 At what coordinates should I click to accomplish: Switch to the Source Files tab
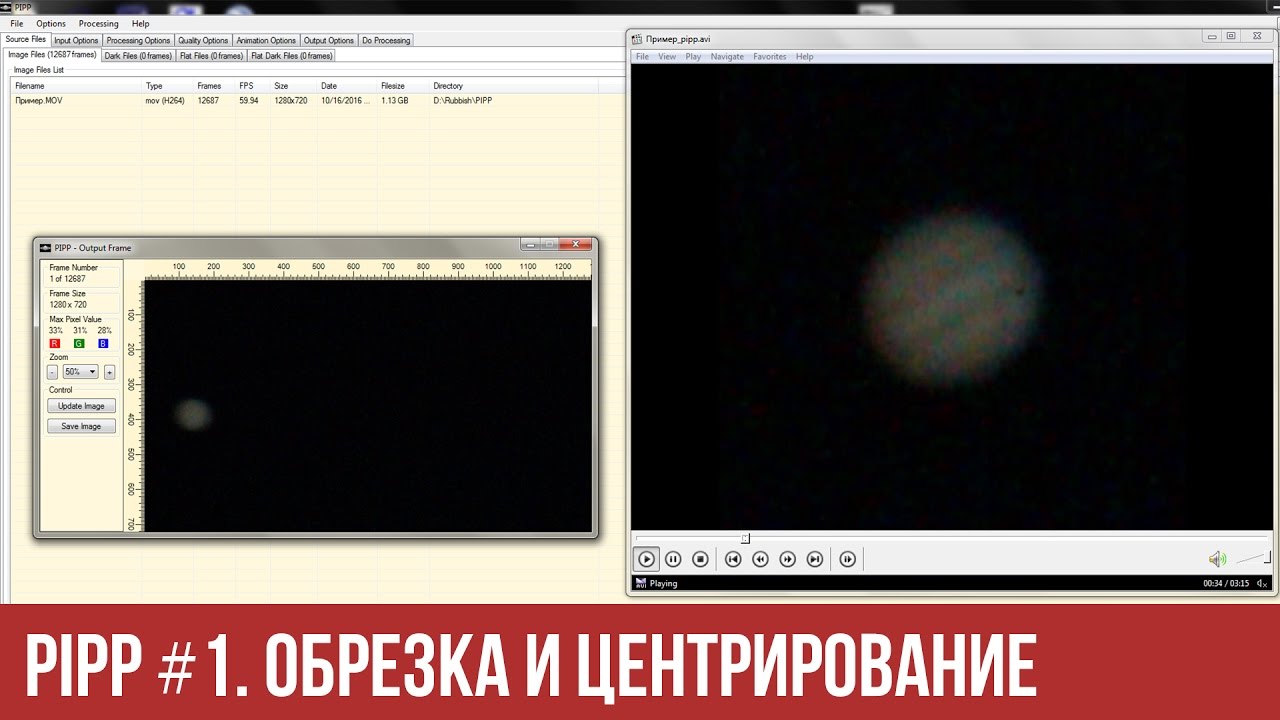26,40
